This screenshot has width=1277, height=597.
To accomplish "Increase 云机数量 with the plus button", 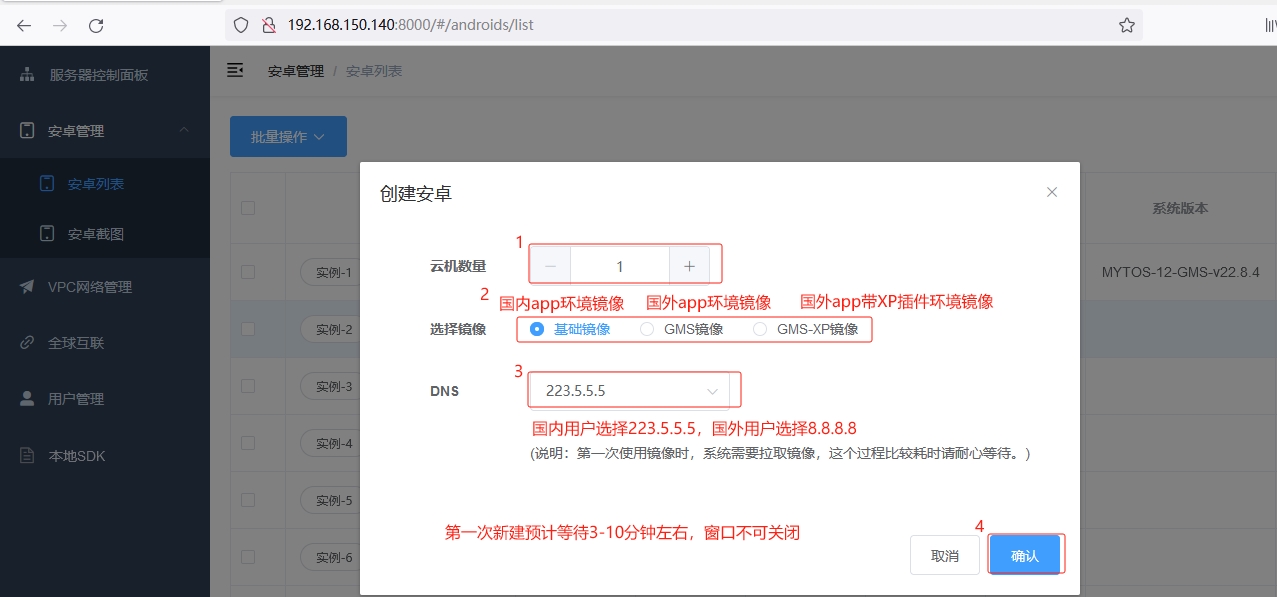I will 689,266.
